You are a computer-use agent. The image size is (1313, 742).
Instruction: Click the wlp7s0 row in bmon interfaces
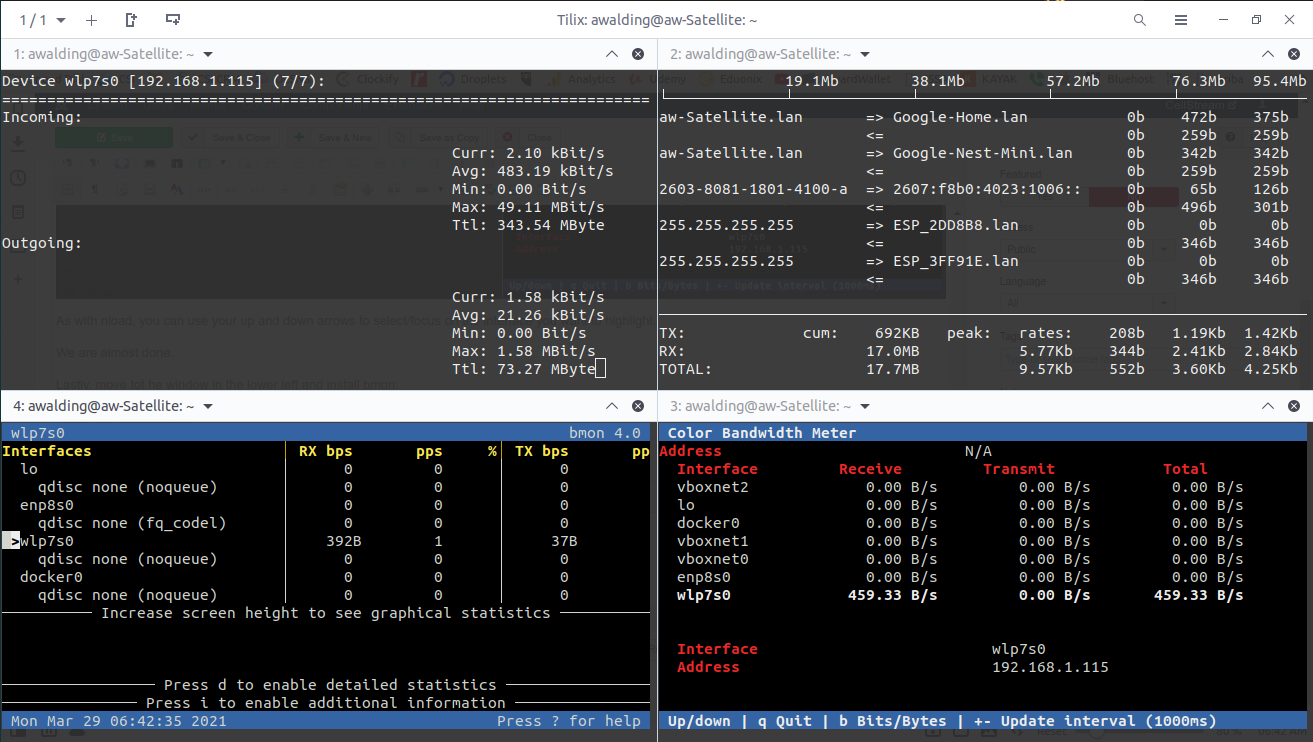click(x=47, y=541)
